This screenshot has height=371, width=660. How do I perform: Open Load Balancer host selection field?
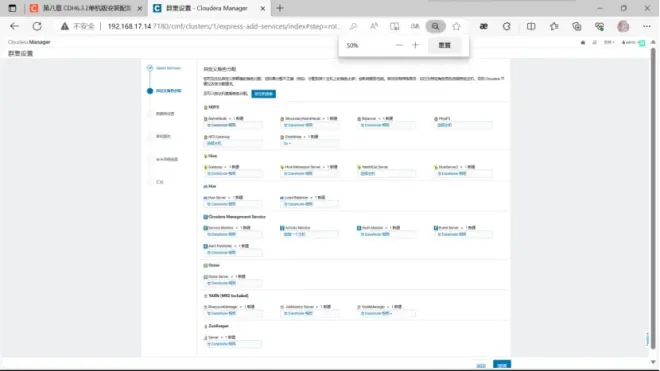(309, 204)
